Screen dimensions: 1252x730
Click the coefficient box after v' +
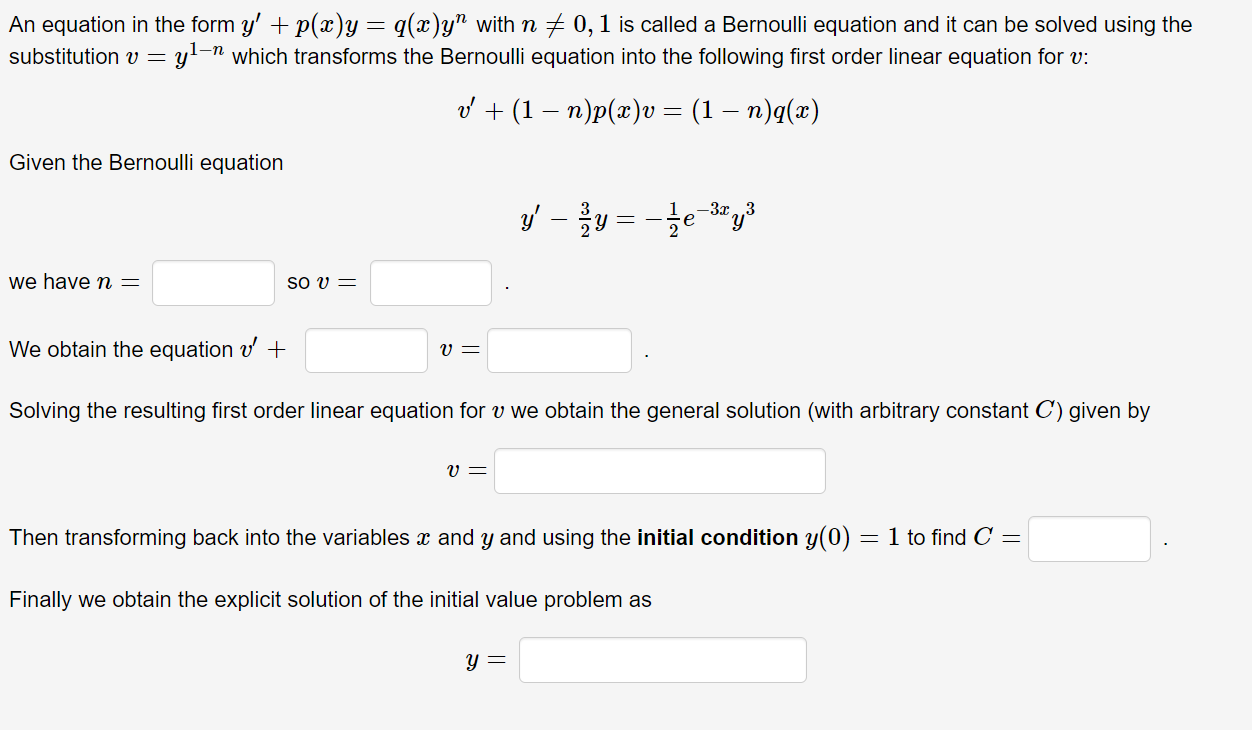click(366, 350)
